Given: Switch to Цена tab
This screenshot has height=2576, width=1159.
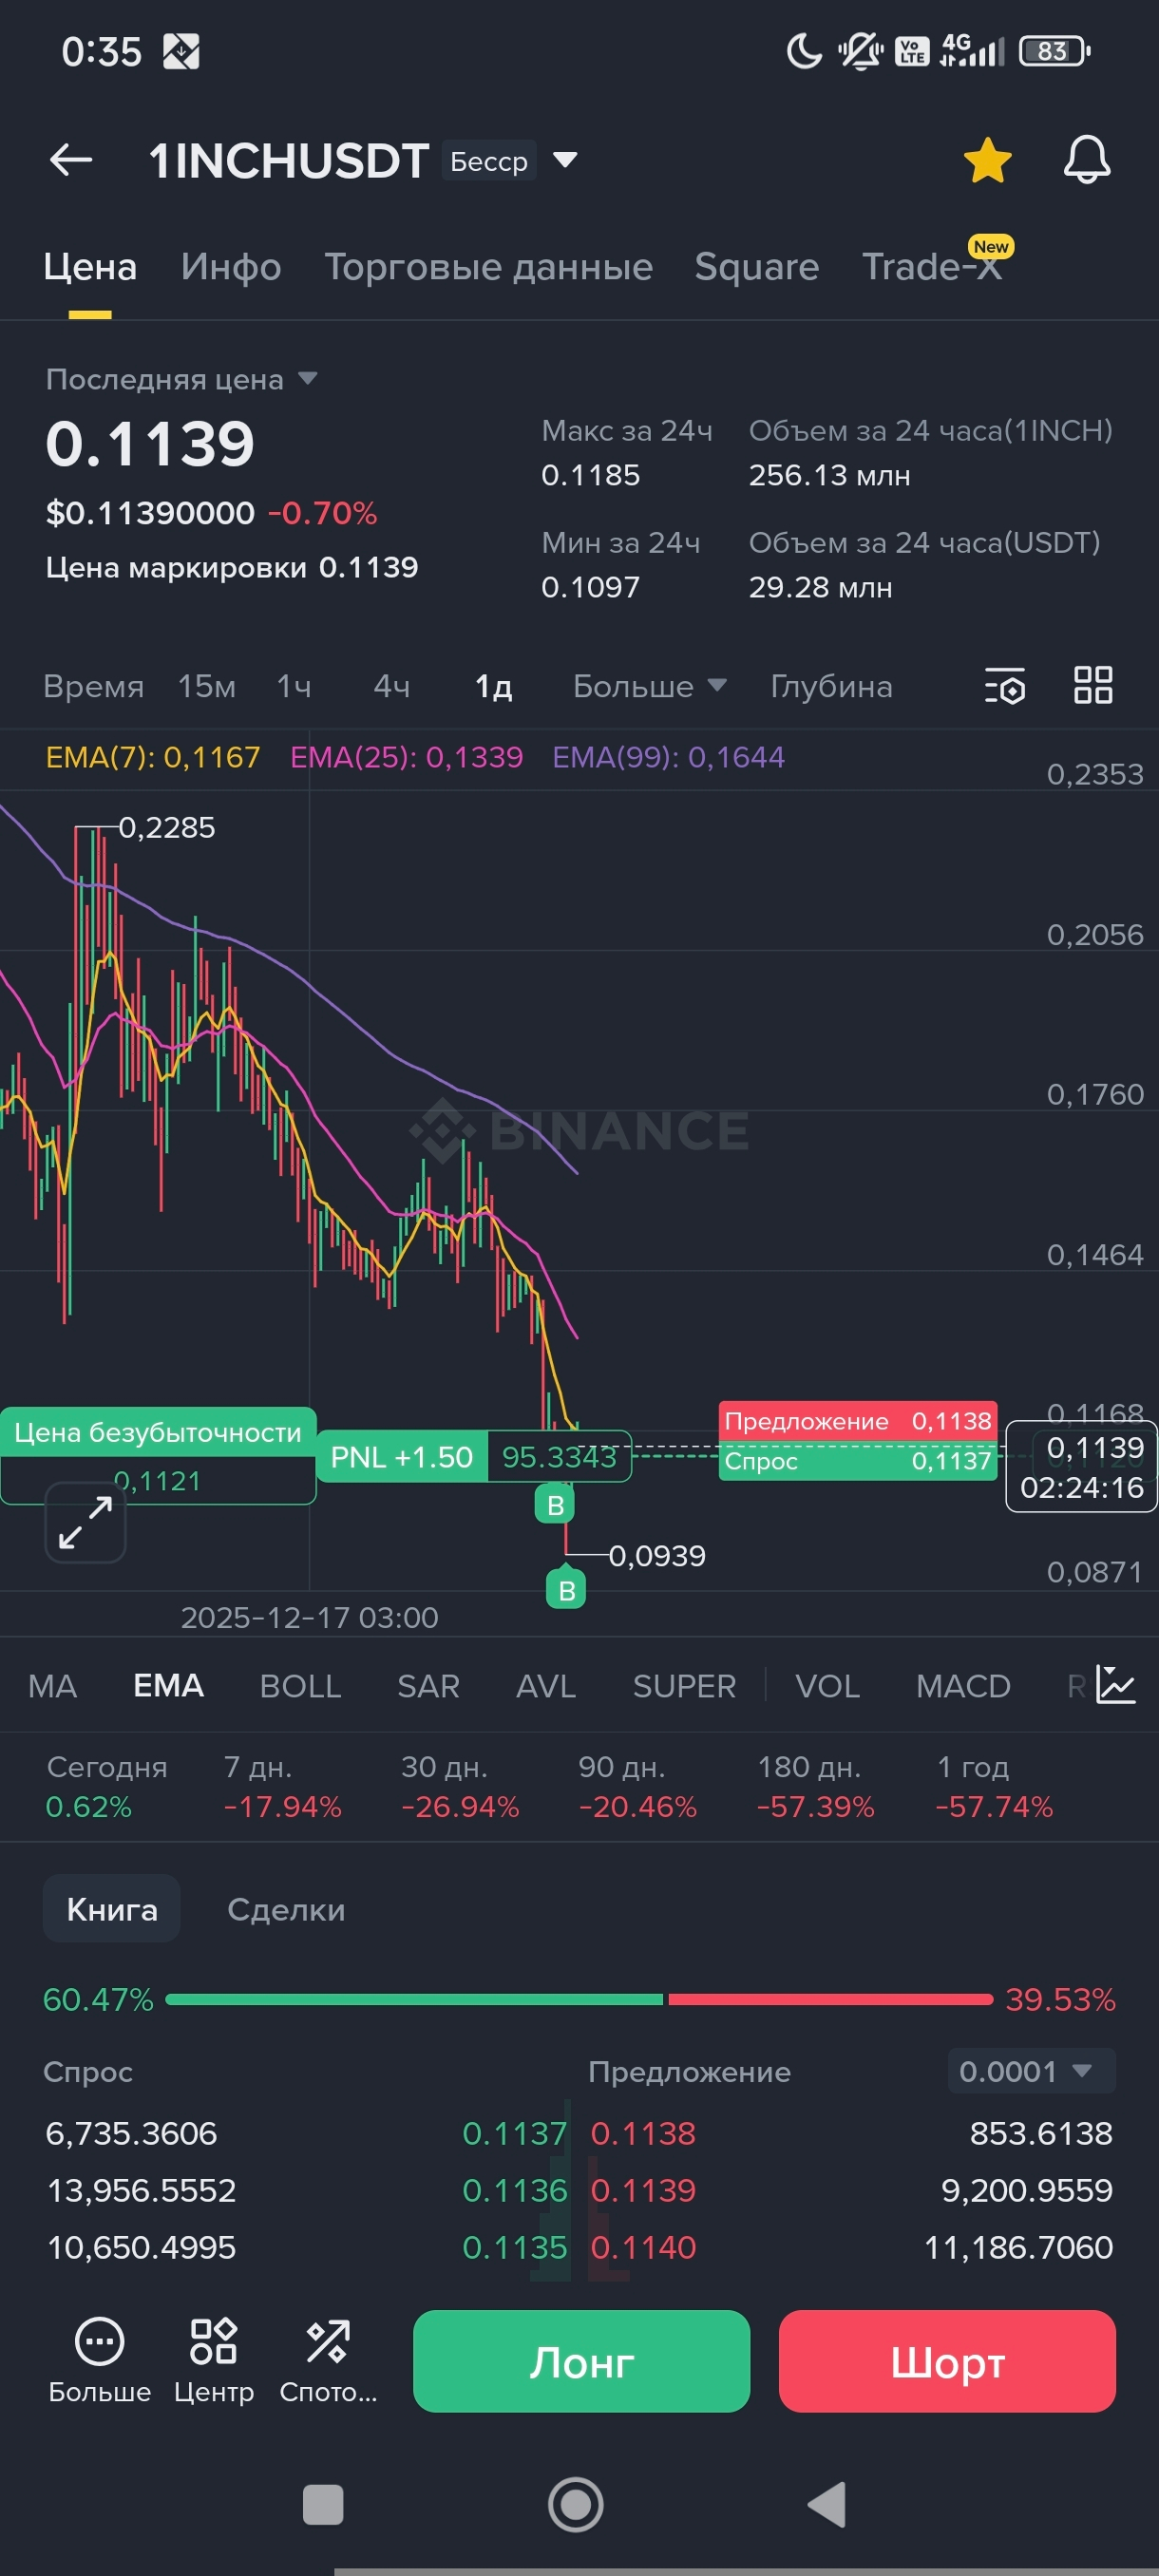Looking at the screenshot, I should coord(90,267).
